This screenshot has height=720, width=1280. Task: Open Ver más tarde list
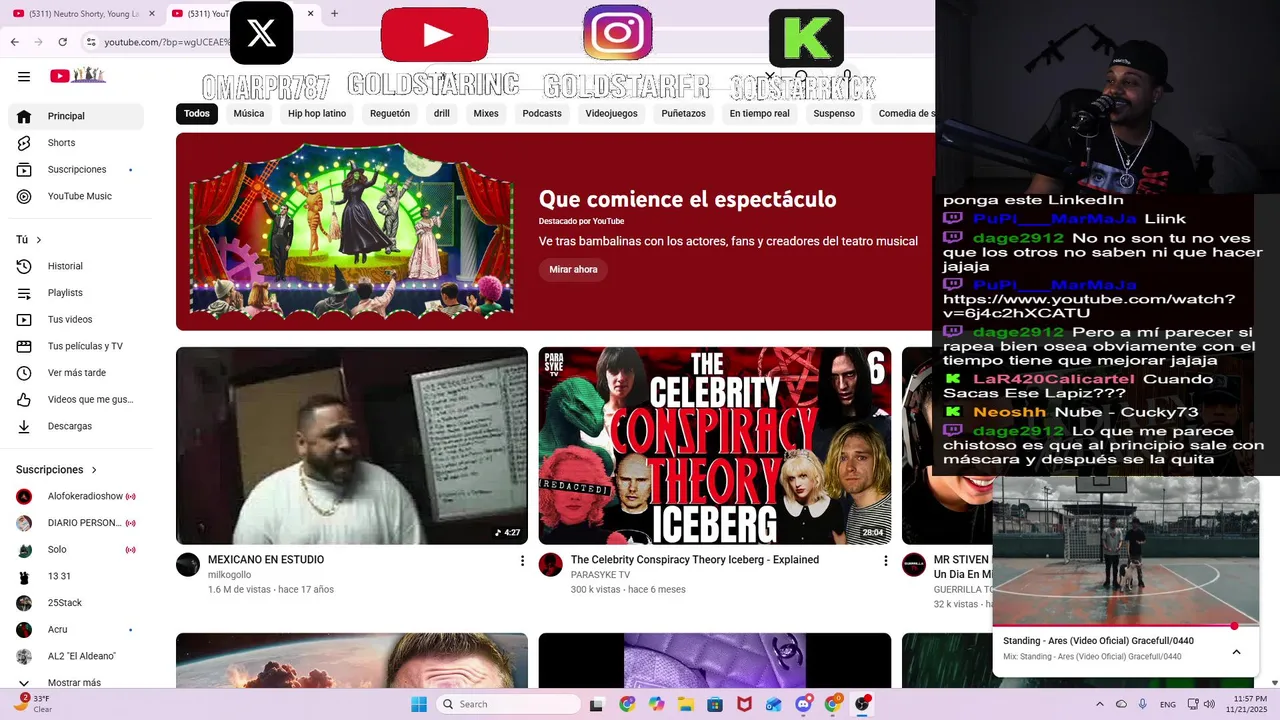coord(76,373)
